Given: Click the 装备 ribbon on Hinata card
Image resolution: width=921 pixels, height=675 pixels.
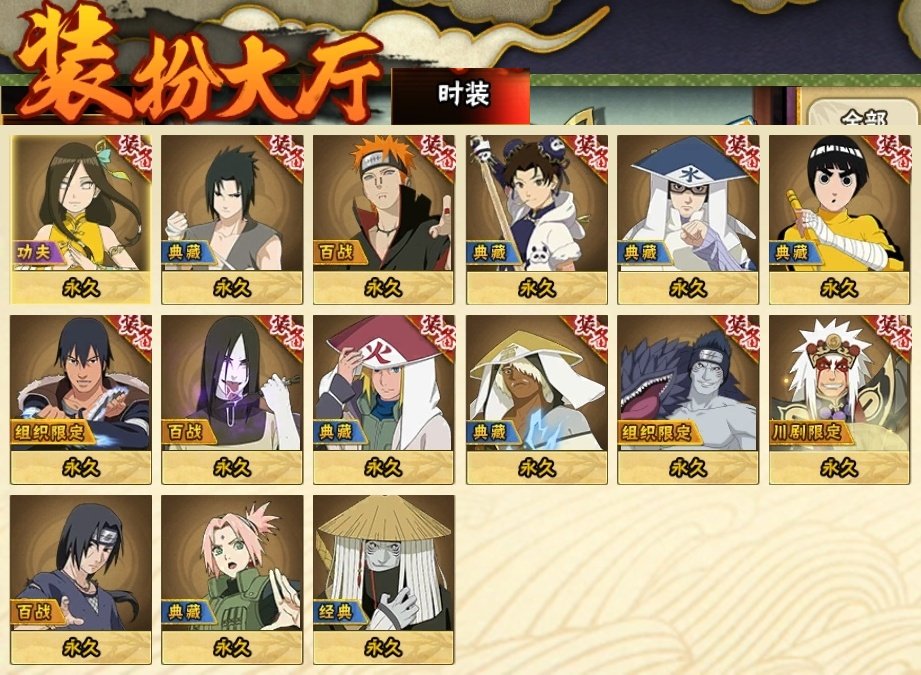Looking at the screenshot, I should (x=134, y=153).
